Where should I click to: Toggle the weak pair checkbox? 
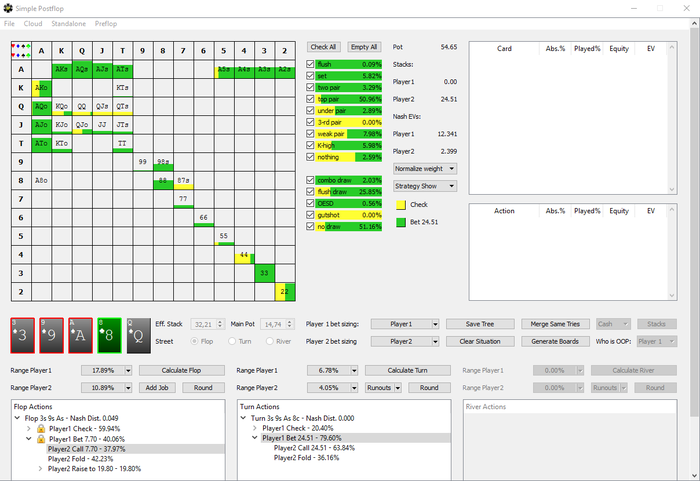[x=310, y=134]
